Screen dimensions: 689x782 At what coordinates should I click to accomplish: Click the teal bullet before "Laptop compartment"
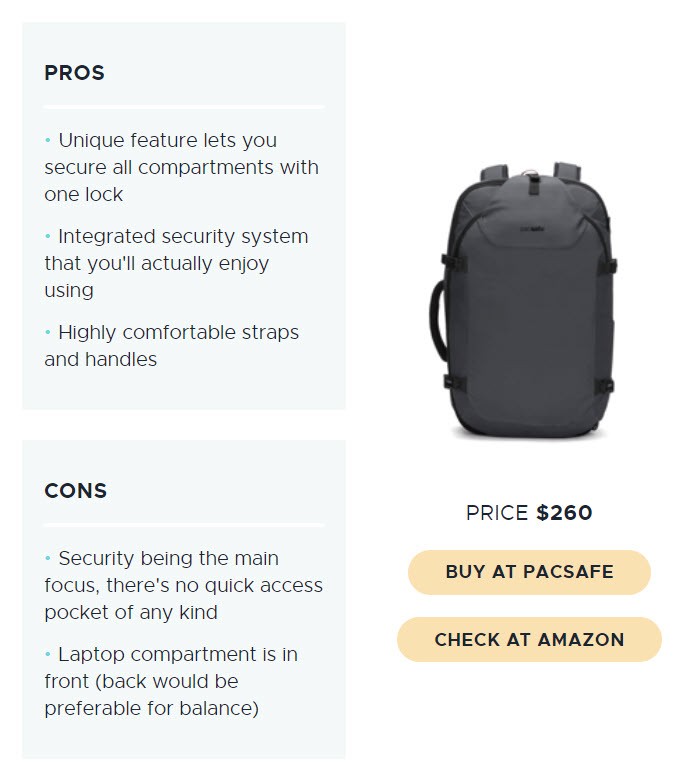tap(47, 654)
